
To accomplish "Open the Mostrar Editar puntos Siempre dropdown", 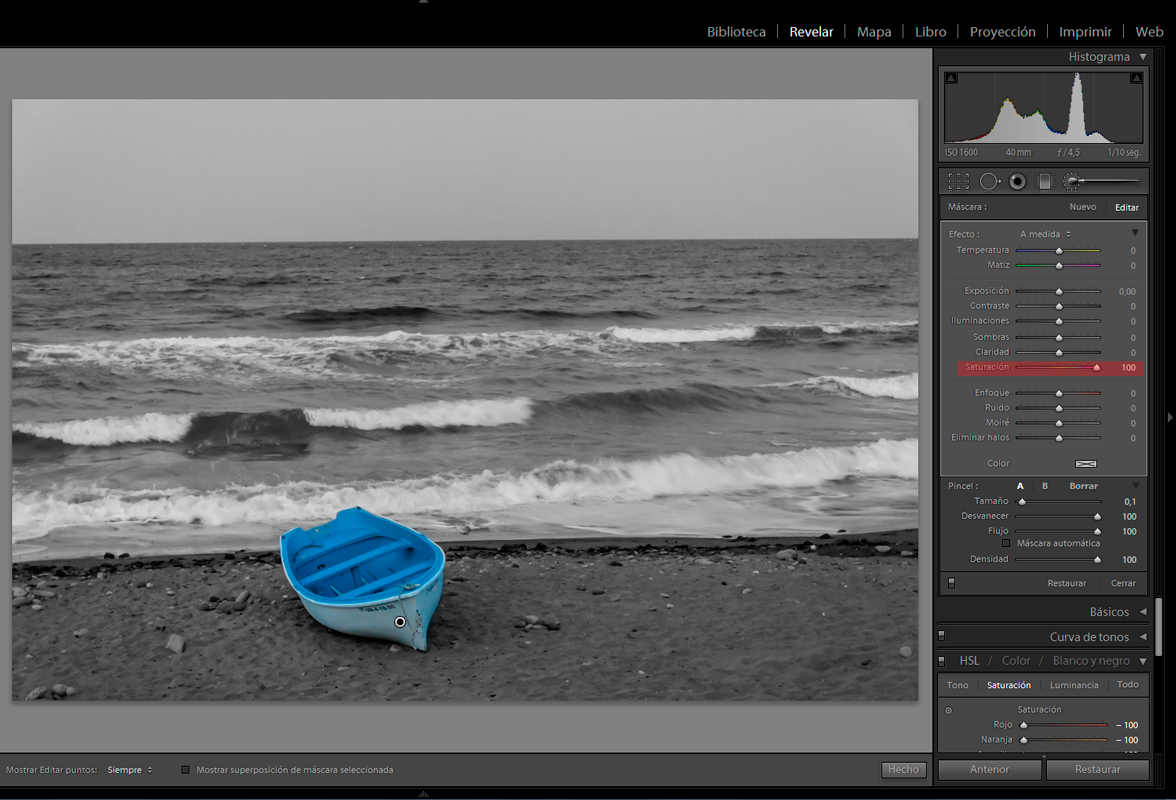I will 130,770.
